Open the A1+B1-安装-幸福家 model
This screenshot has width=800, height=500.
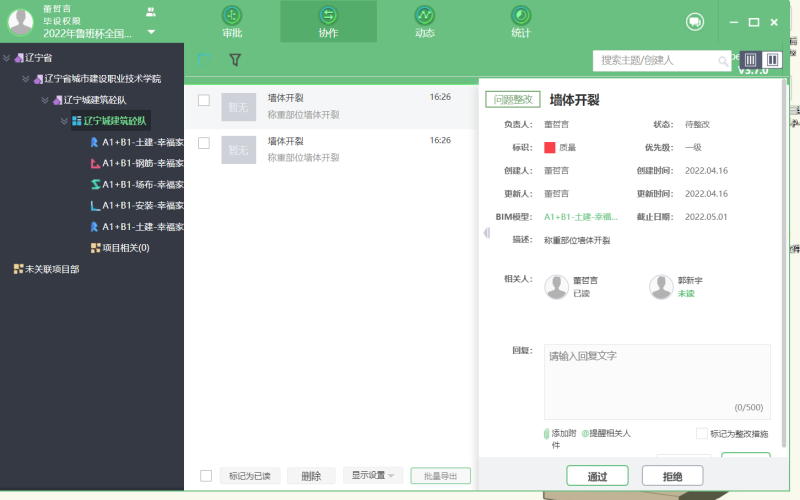coord(142,206)
